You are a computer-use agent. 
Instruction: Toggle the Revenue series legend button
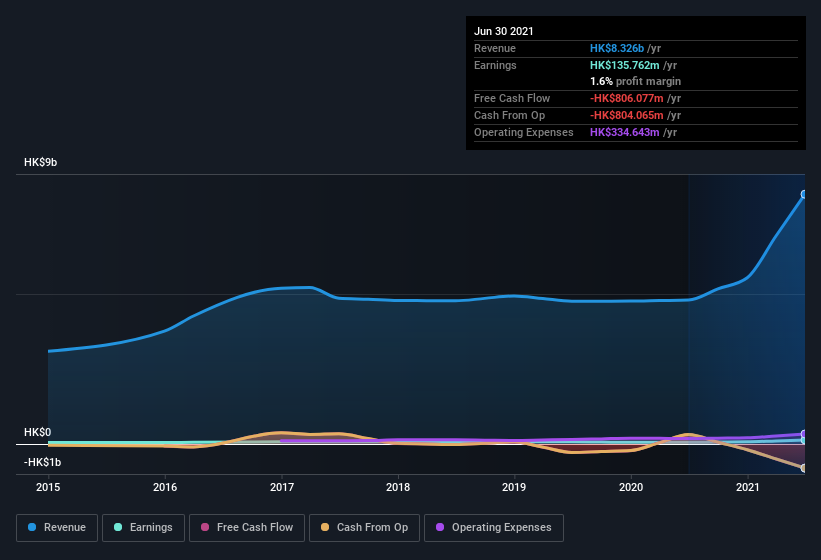coord(57,528)
